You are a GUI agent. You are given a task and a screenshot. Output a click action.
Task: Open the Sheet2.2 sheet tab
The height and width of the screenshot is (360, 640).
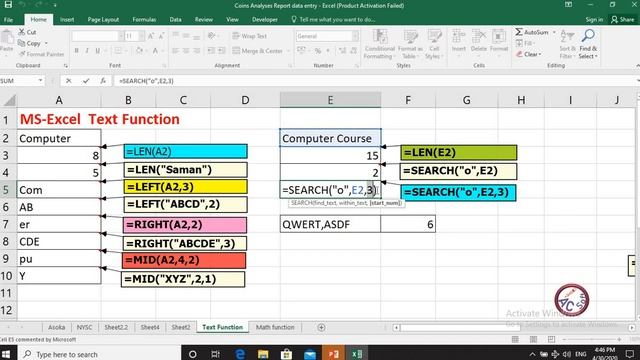click(x=116, y=327)
